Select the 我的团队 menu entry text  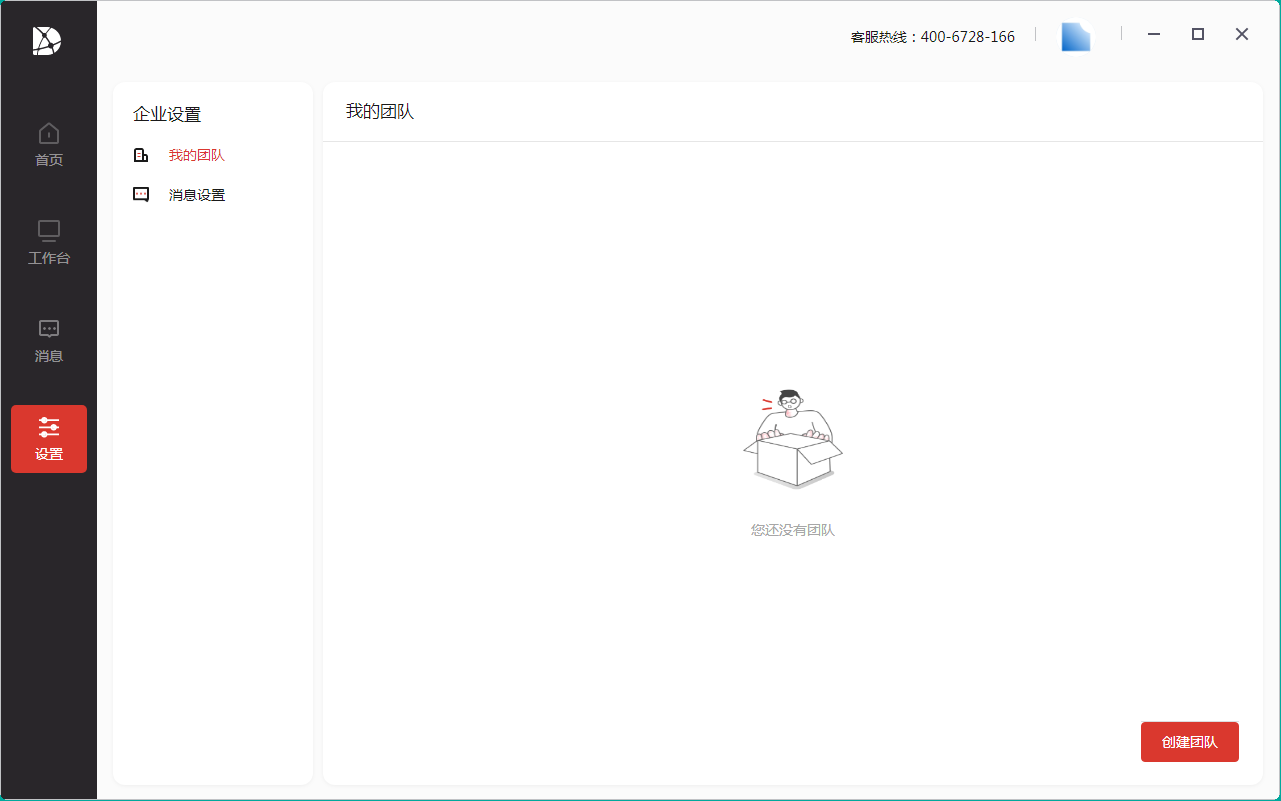tap(196, 155)
